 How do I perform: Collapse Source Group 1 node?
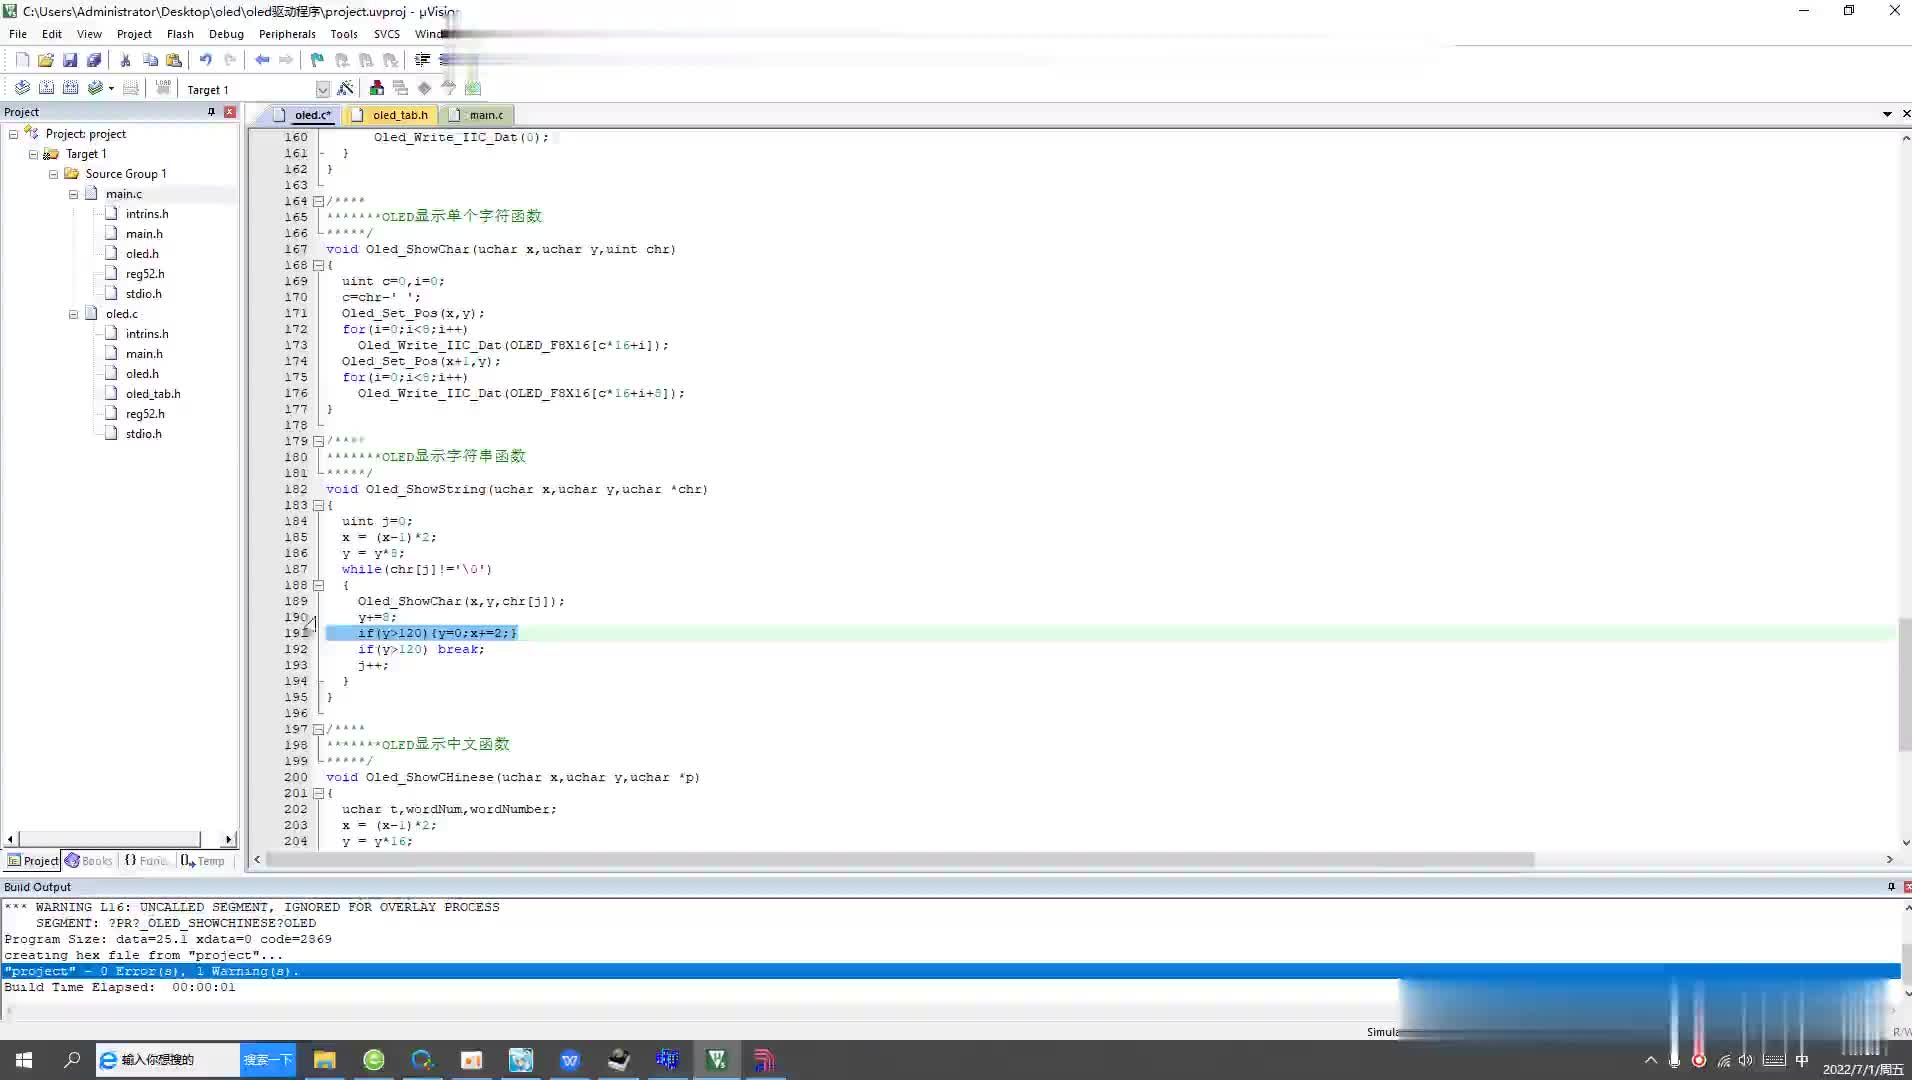coord(53,174)
